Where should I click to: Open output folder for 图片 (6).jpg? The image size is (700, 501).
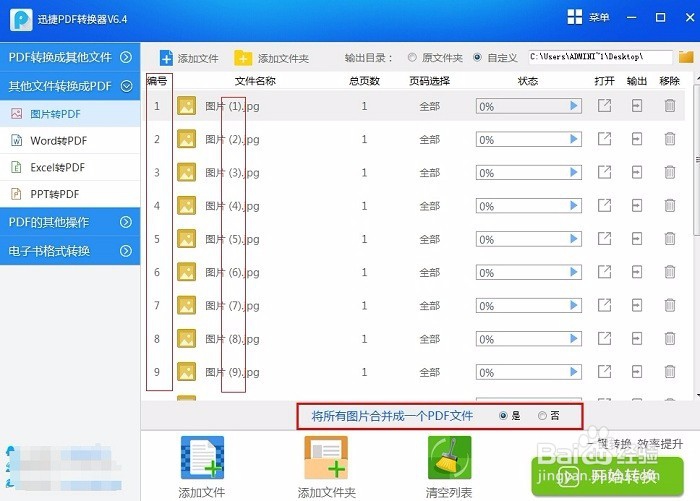637,272
